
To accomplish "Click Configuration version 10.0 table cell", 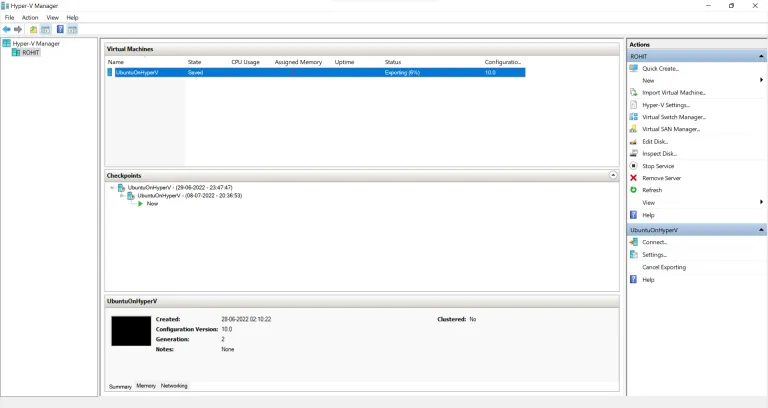I will point(490,72).
